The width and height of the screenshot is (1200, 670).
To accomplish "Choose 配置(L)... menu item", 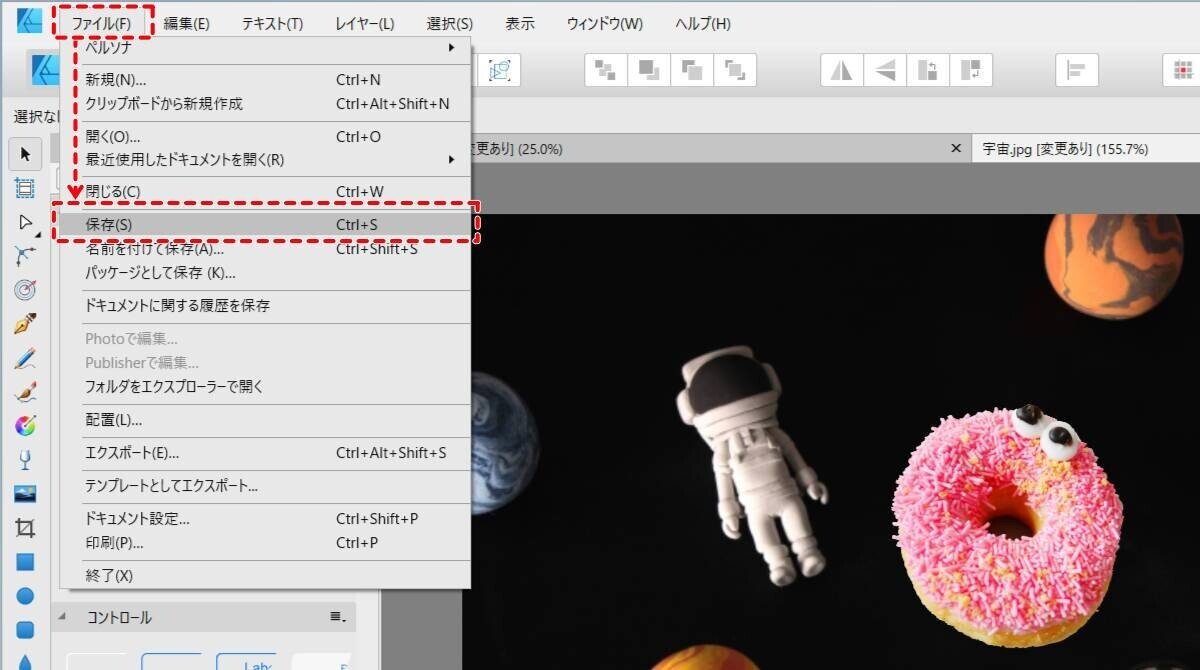I will pyautogui.click(x=265, y=420).
